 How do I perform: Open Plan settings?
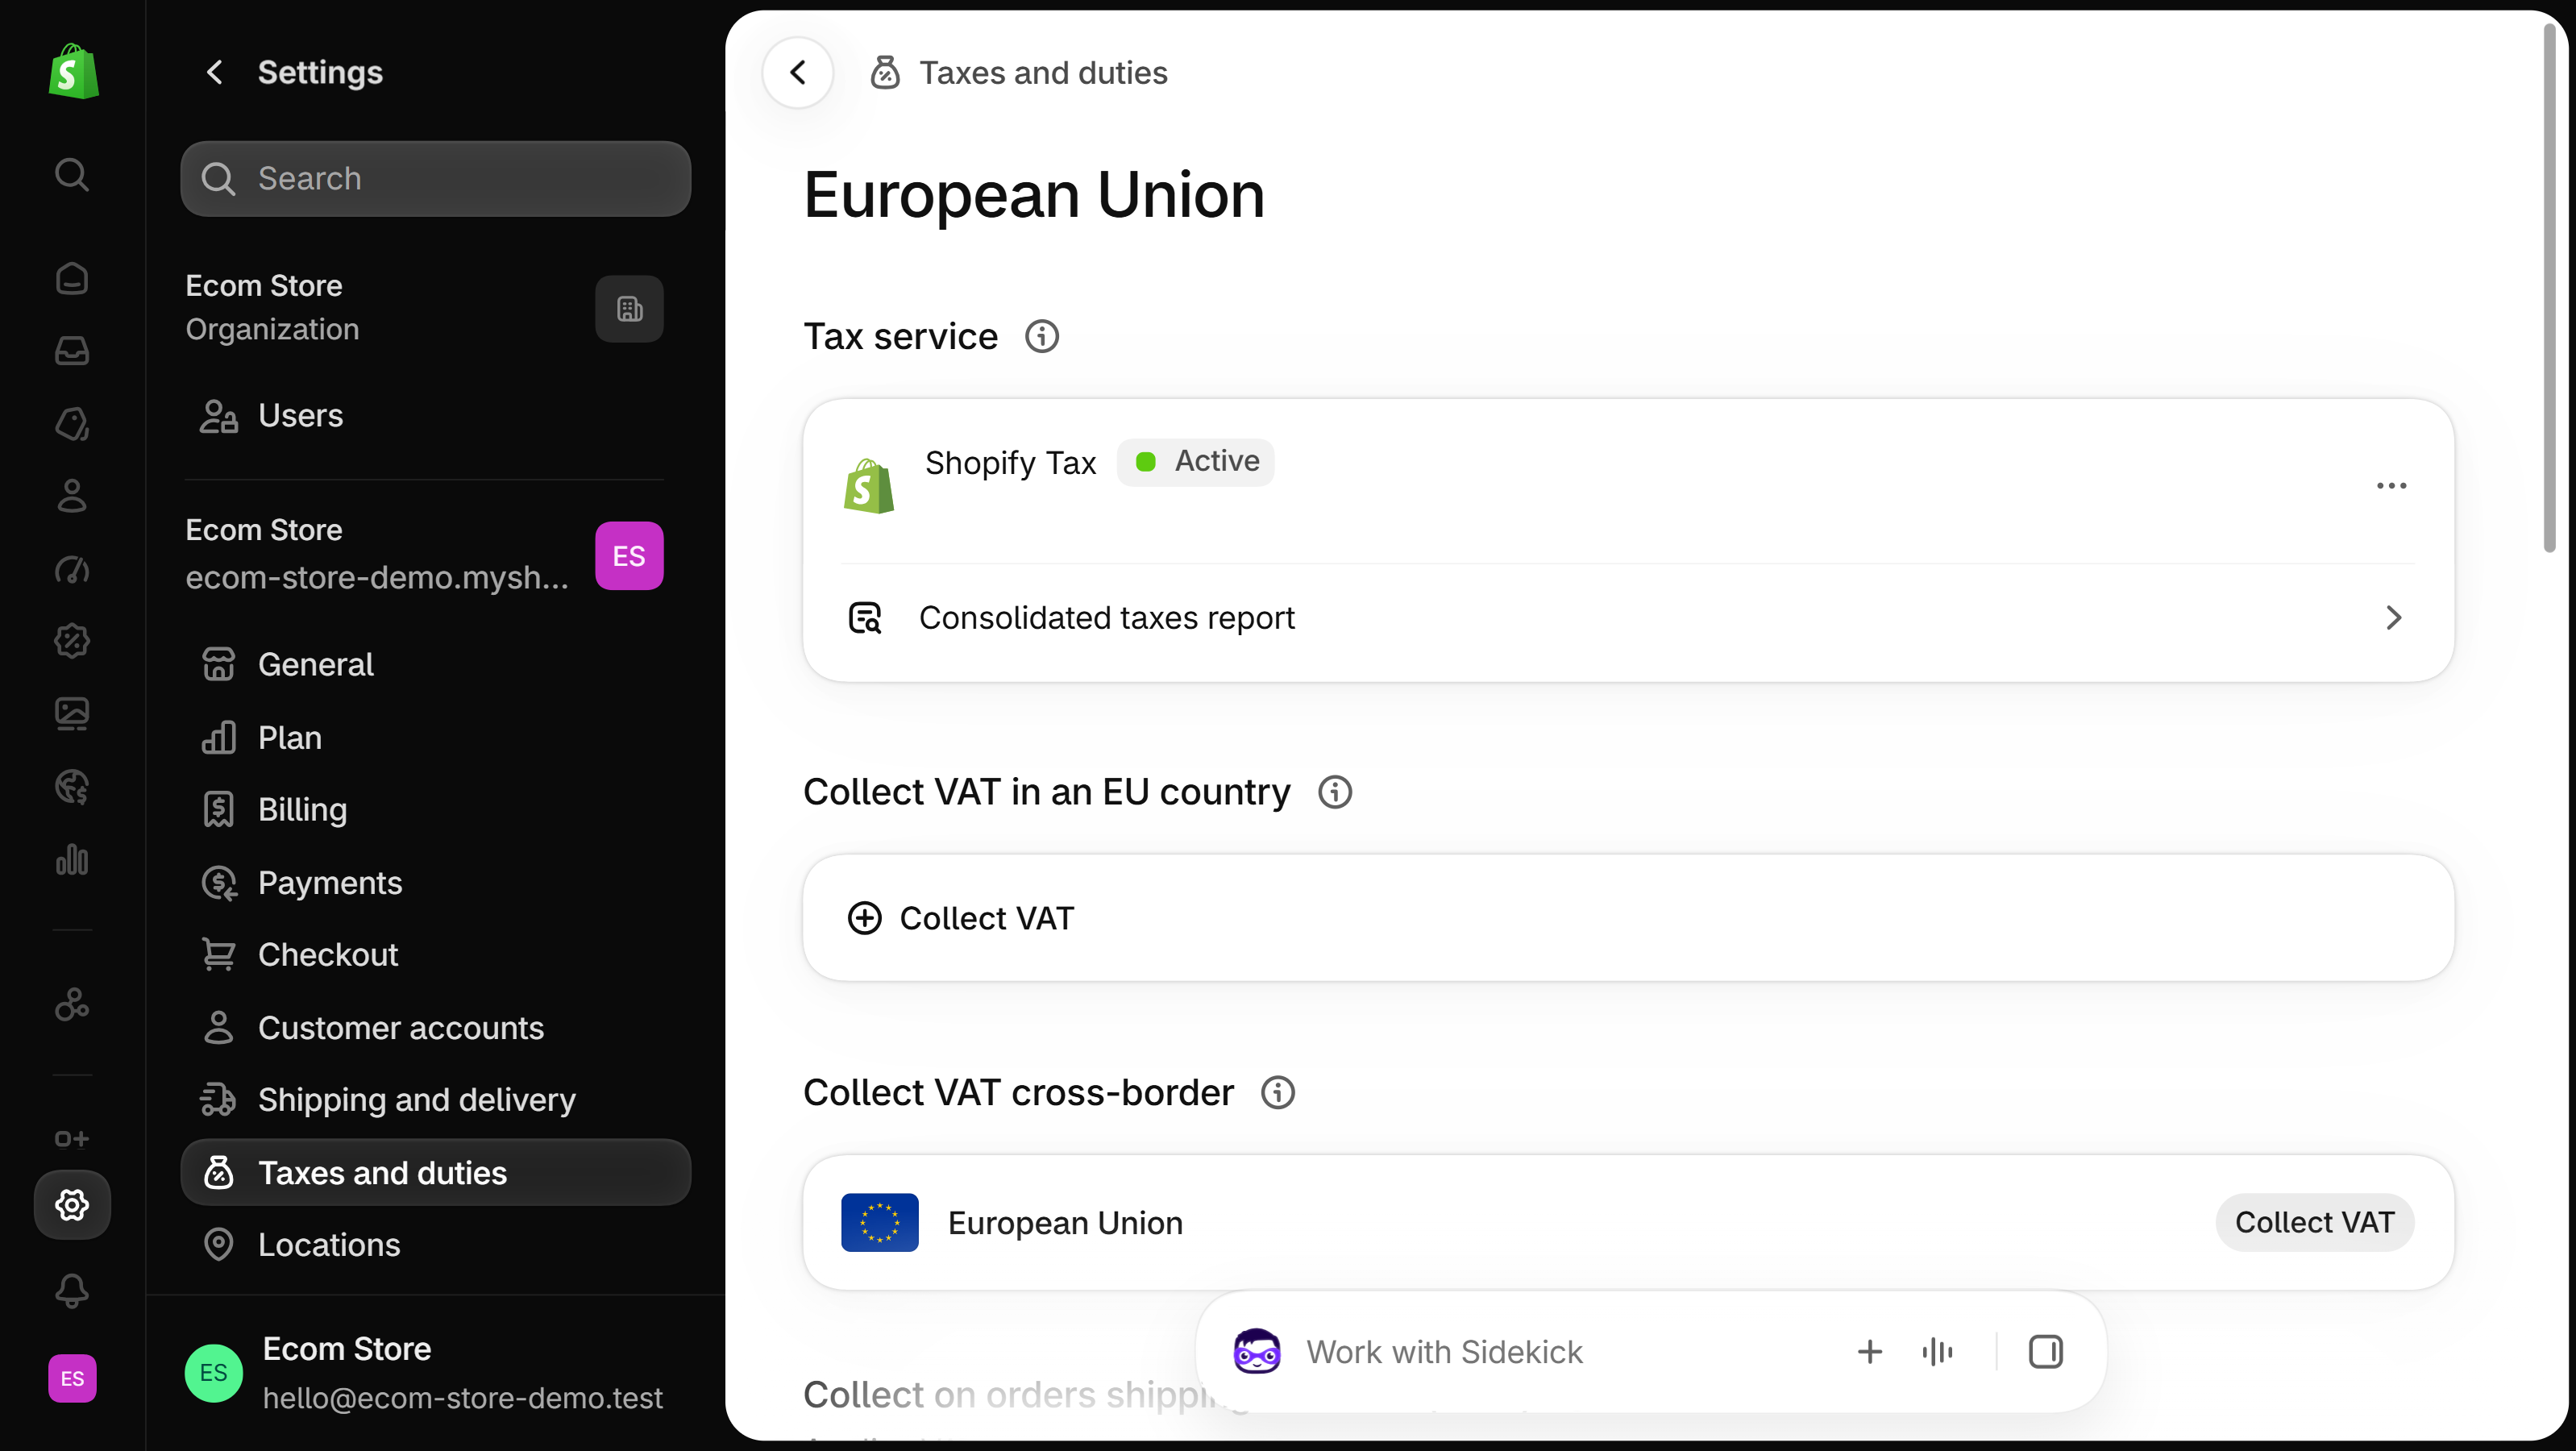[435, 737]
